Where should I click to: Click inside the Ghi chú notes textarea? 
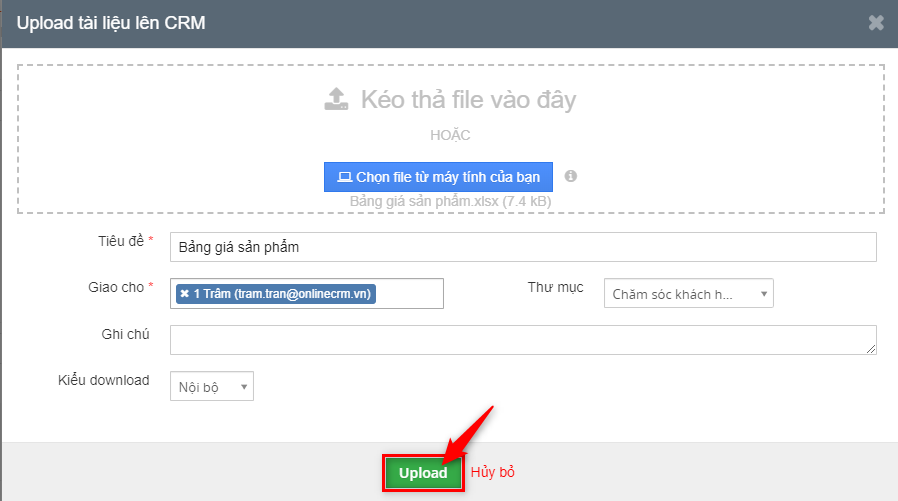click(520, 339)
